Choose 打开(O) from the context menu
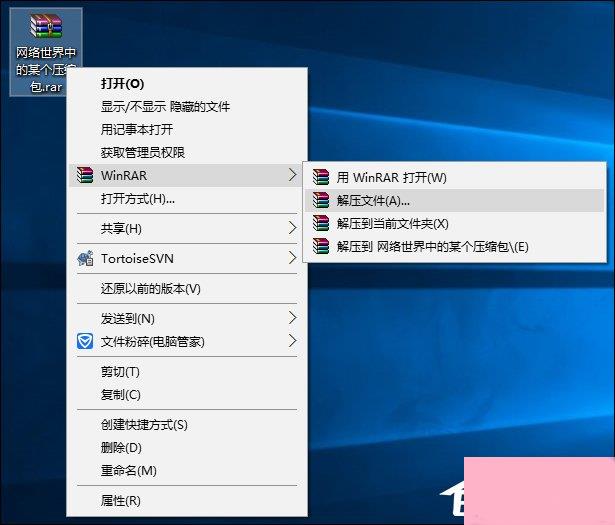 click(x=187, y=84)
